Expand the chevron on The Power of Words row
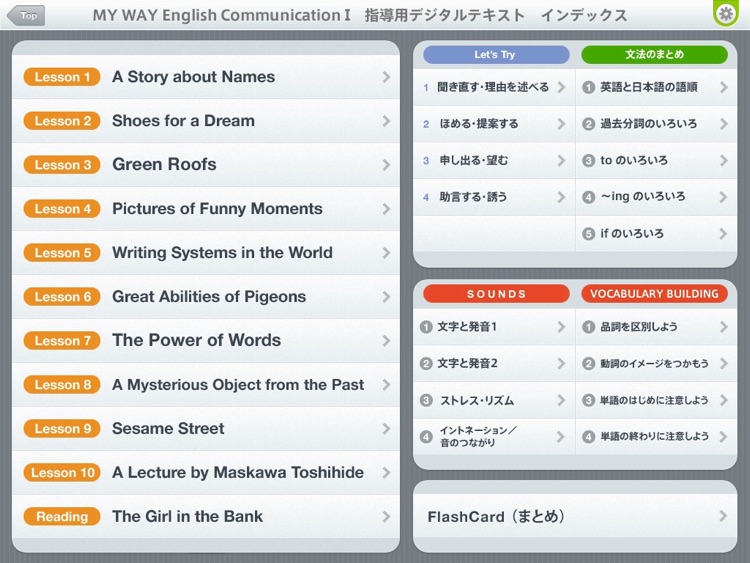750x563 pixels. (386, 341)
